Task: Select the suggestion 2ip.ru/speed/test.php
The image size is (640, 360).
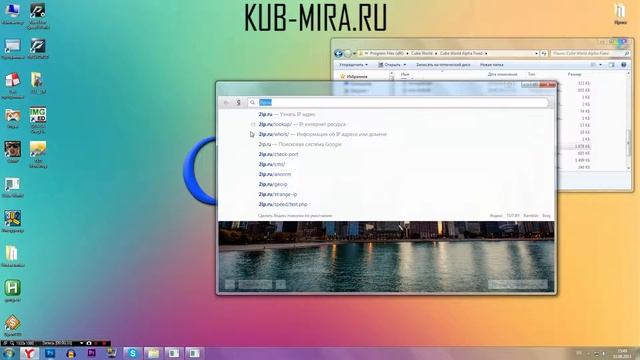Action: point(283,204)
